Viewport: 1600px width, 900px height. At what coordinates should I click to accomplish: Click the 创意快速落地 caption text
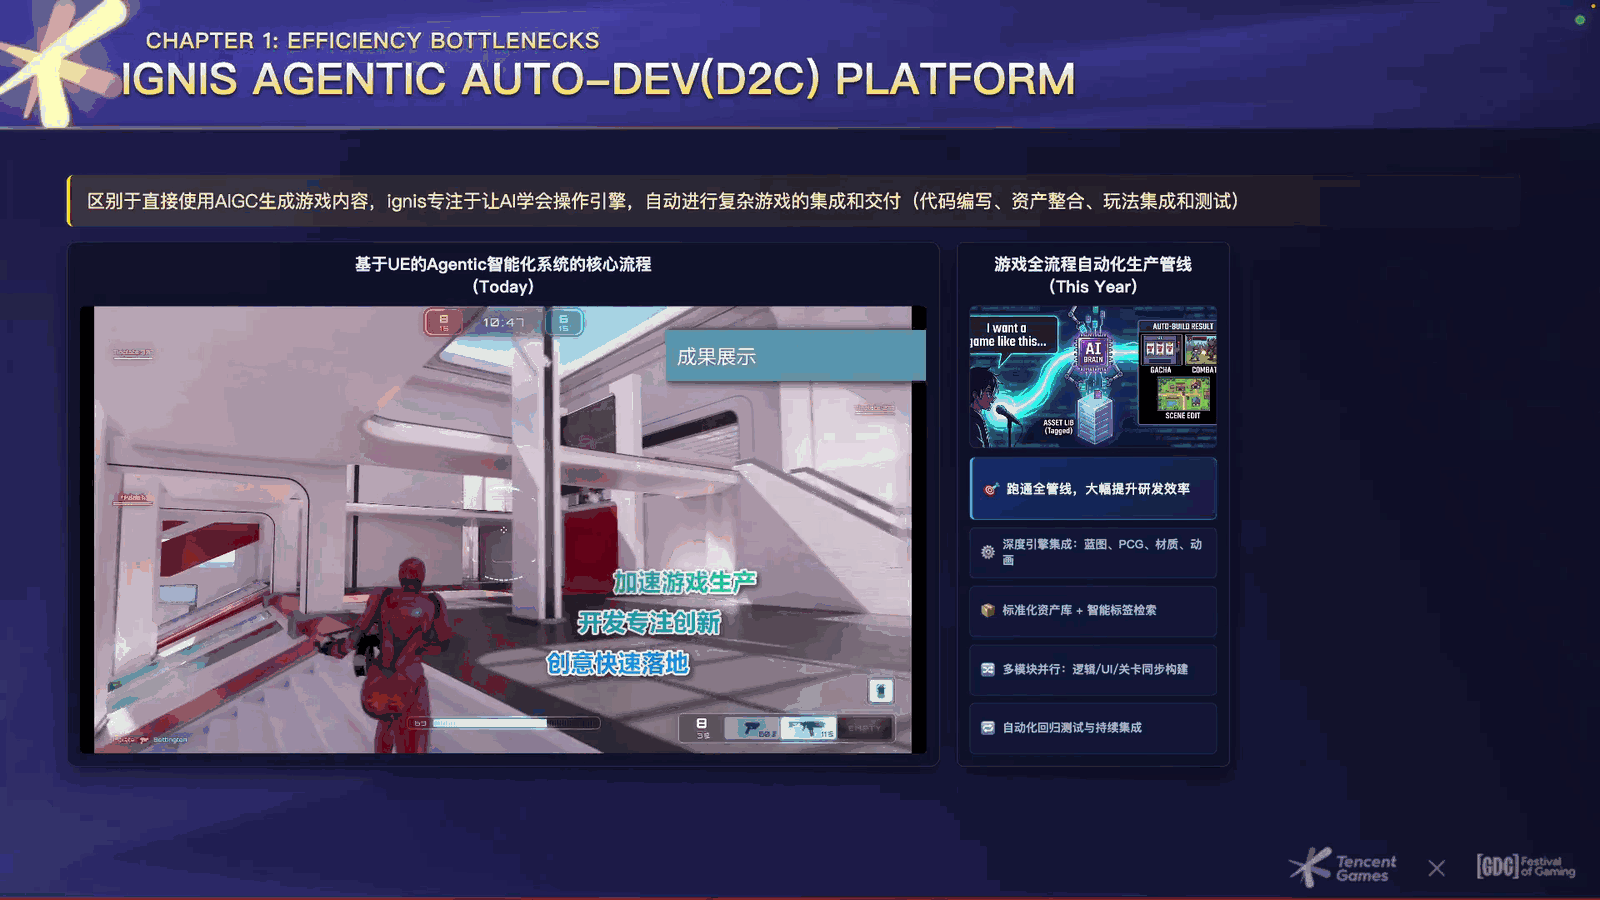click(x=617, y=663)
